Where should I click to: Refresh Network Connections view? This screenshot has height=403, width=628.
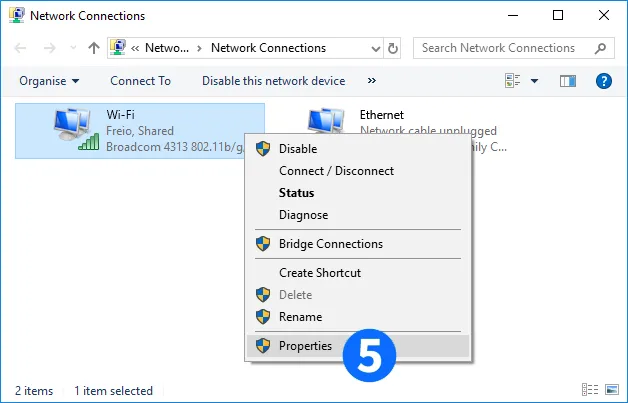coord(392,48)
